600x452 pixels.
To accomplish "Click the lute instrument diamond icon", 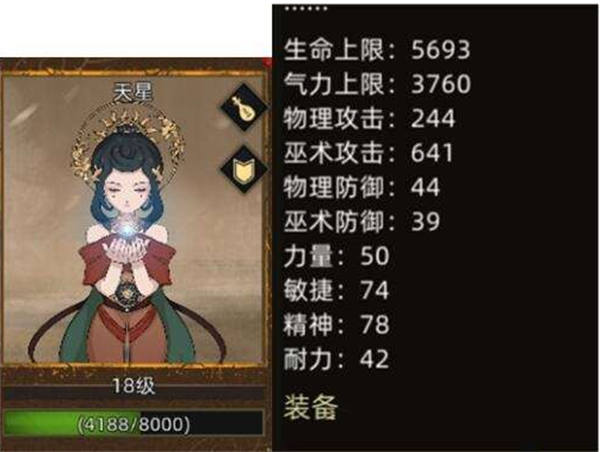I will [244, 108].
